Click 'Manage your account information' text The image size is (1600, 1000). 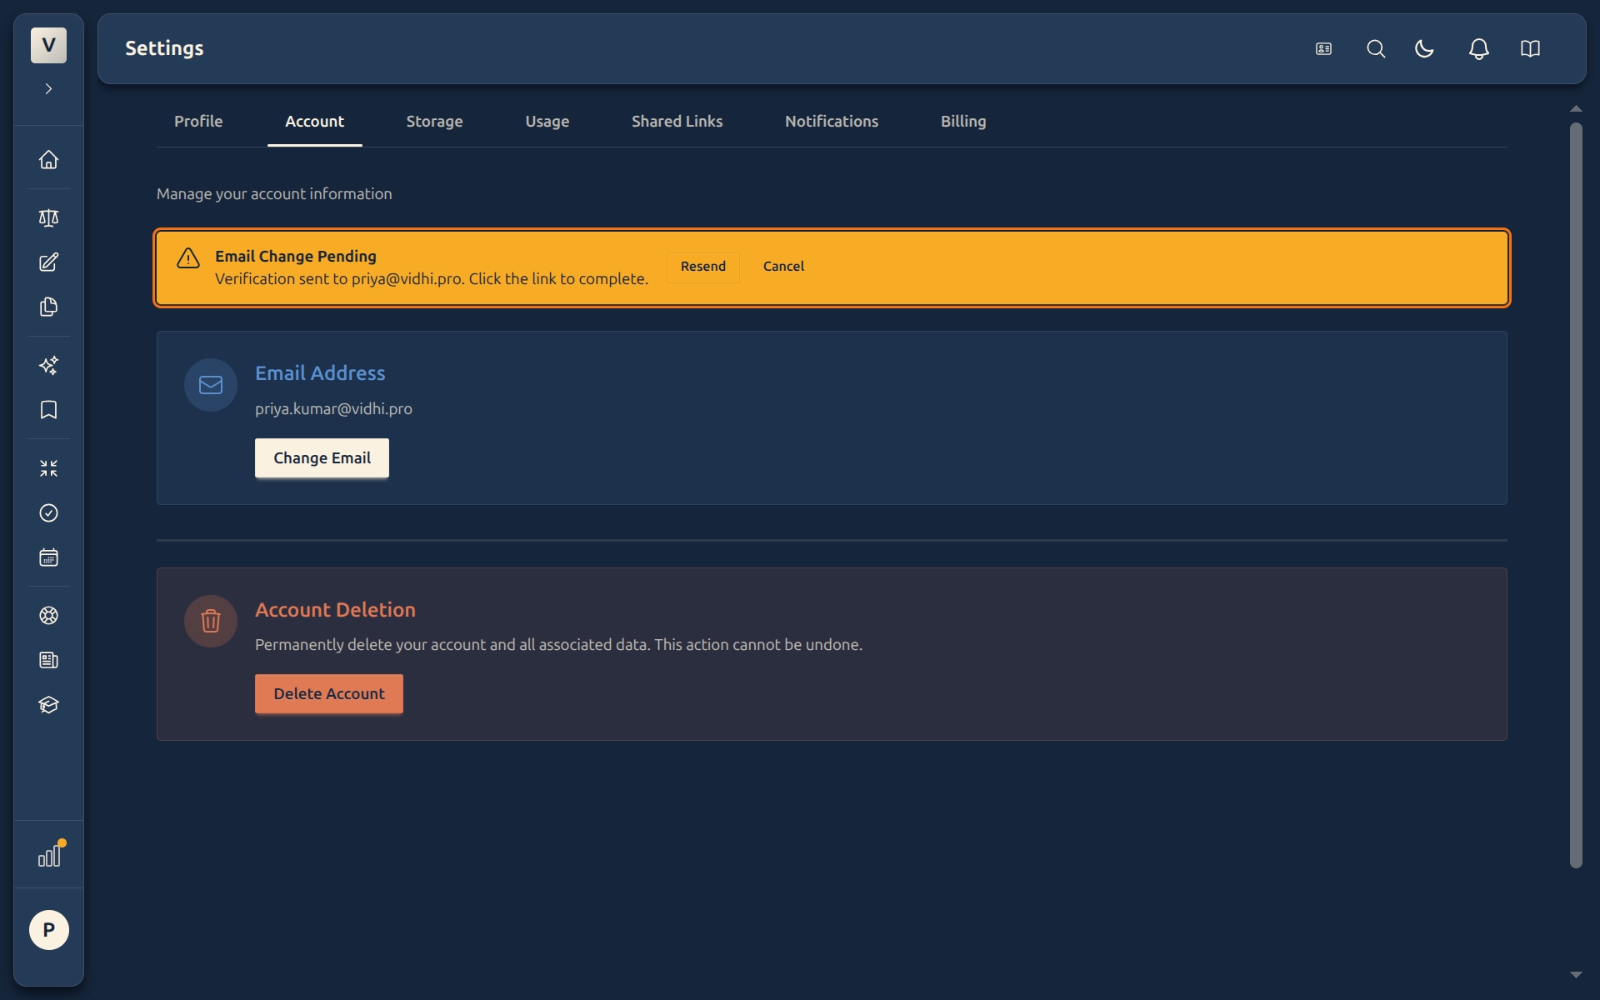pyautogui.click(x=274, y=194)
